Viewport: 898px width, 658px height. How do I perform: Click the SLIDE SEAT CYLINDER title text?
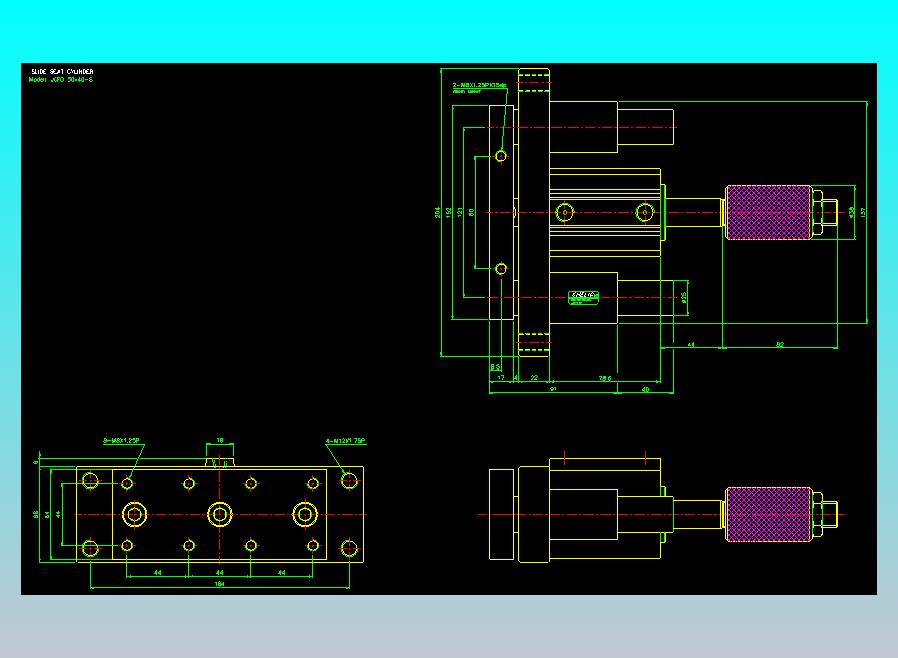click(x=62, y=72)
